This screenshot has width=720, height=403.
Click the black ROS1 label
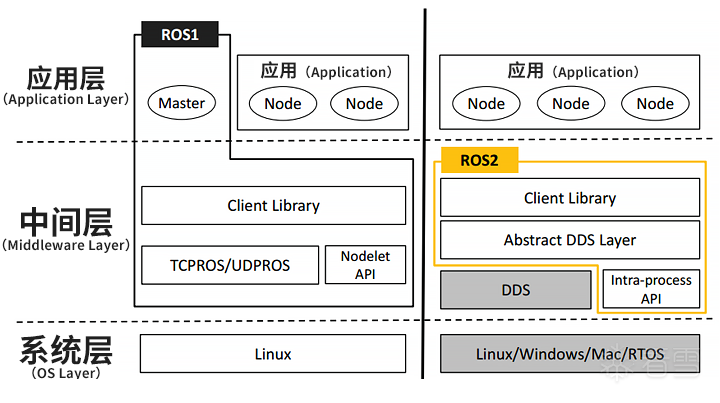[x=181, y=35]
